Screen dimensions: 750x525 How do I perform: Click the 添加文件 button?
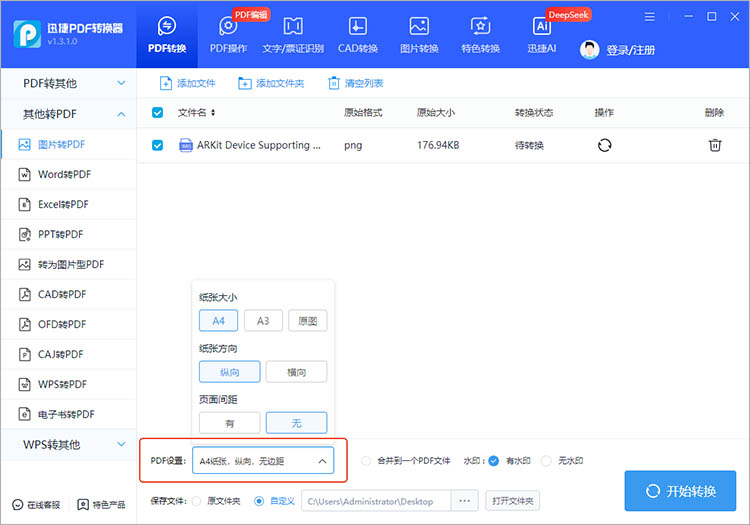[x=188, y=83]
